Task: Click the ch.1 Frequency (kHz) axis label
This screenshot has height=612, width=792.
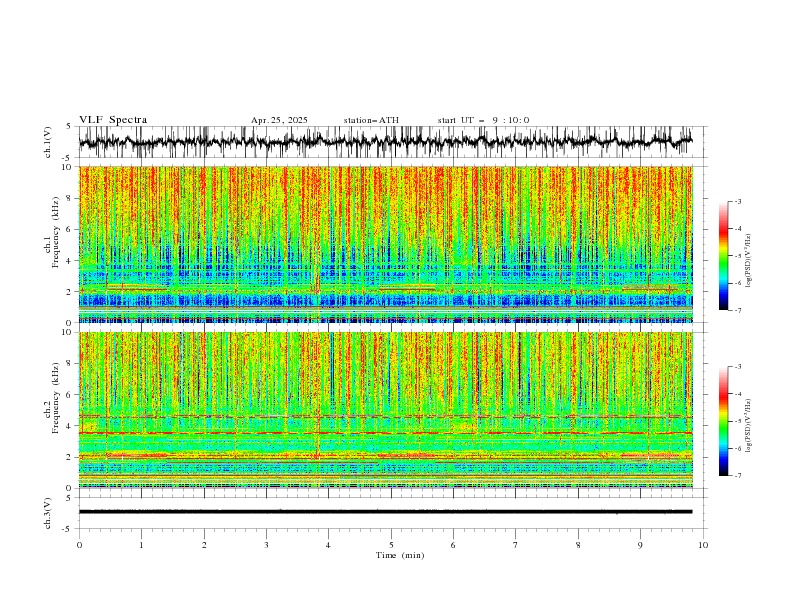Action: click(52, 233)
